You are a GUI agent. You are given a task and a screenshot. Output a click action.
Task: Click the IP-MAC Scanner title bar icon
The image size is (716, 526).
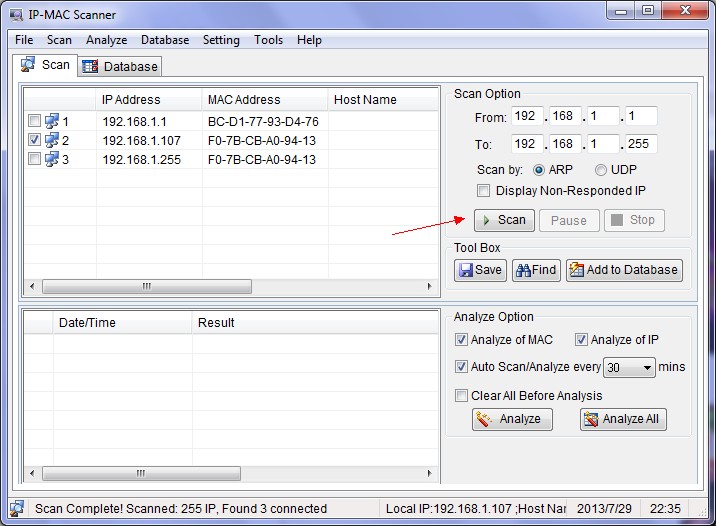click(16, 15)
